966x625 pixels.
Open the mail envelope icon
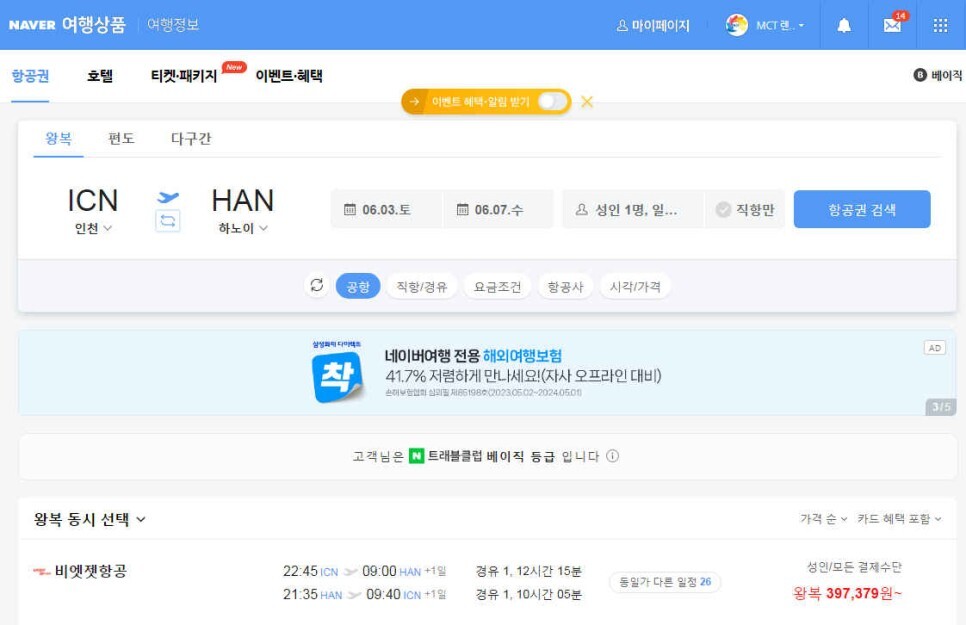pos(892,25)
